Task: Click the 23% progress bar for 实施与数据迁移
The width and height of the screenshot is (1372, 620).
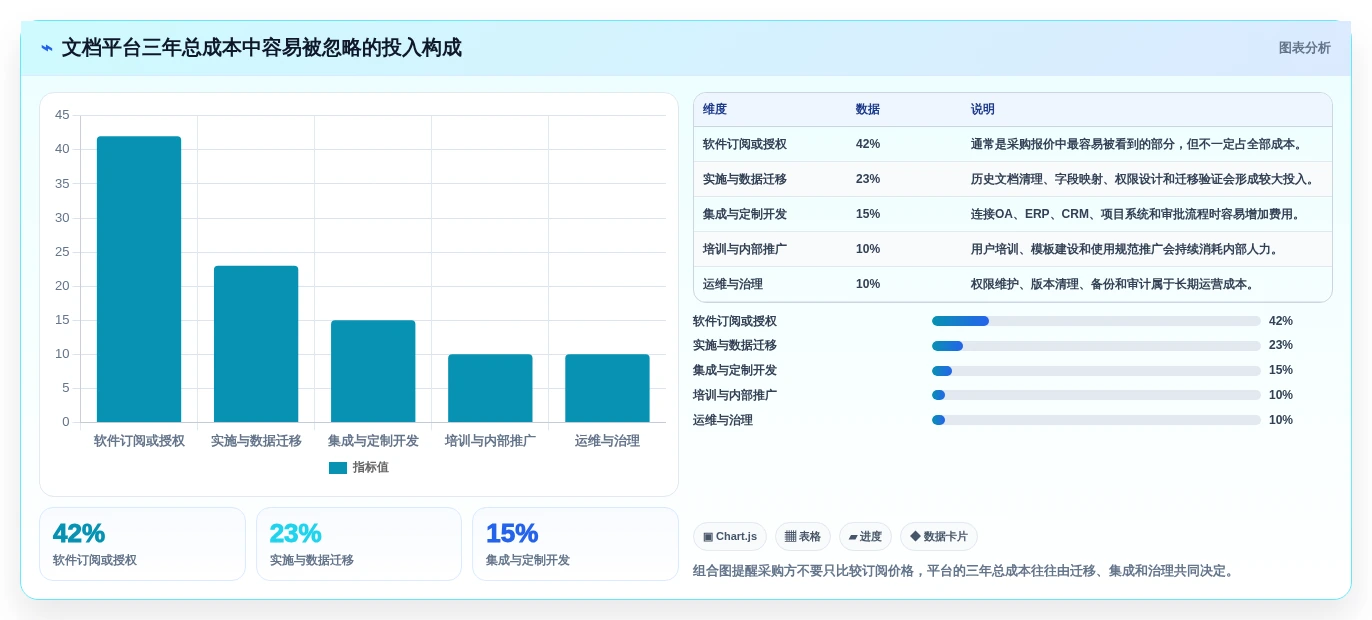Action: 1096,346
